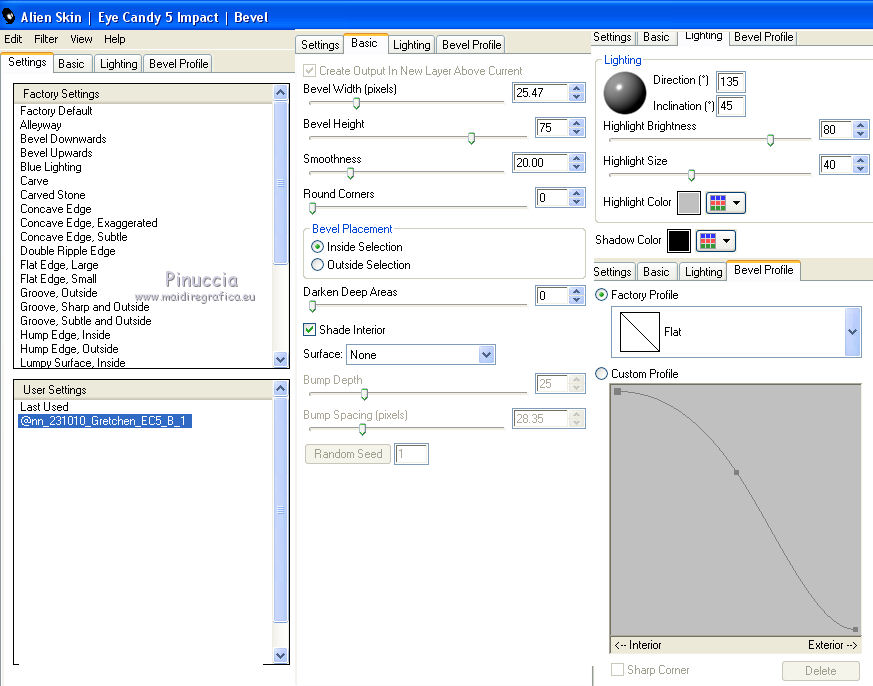Click the Bevel Height slider handle
The image size is (873, 686).
(472, 138)
